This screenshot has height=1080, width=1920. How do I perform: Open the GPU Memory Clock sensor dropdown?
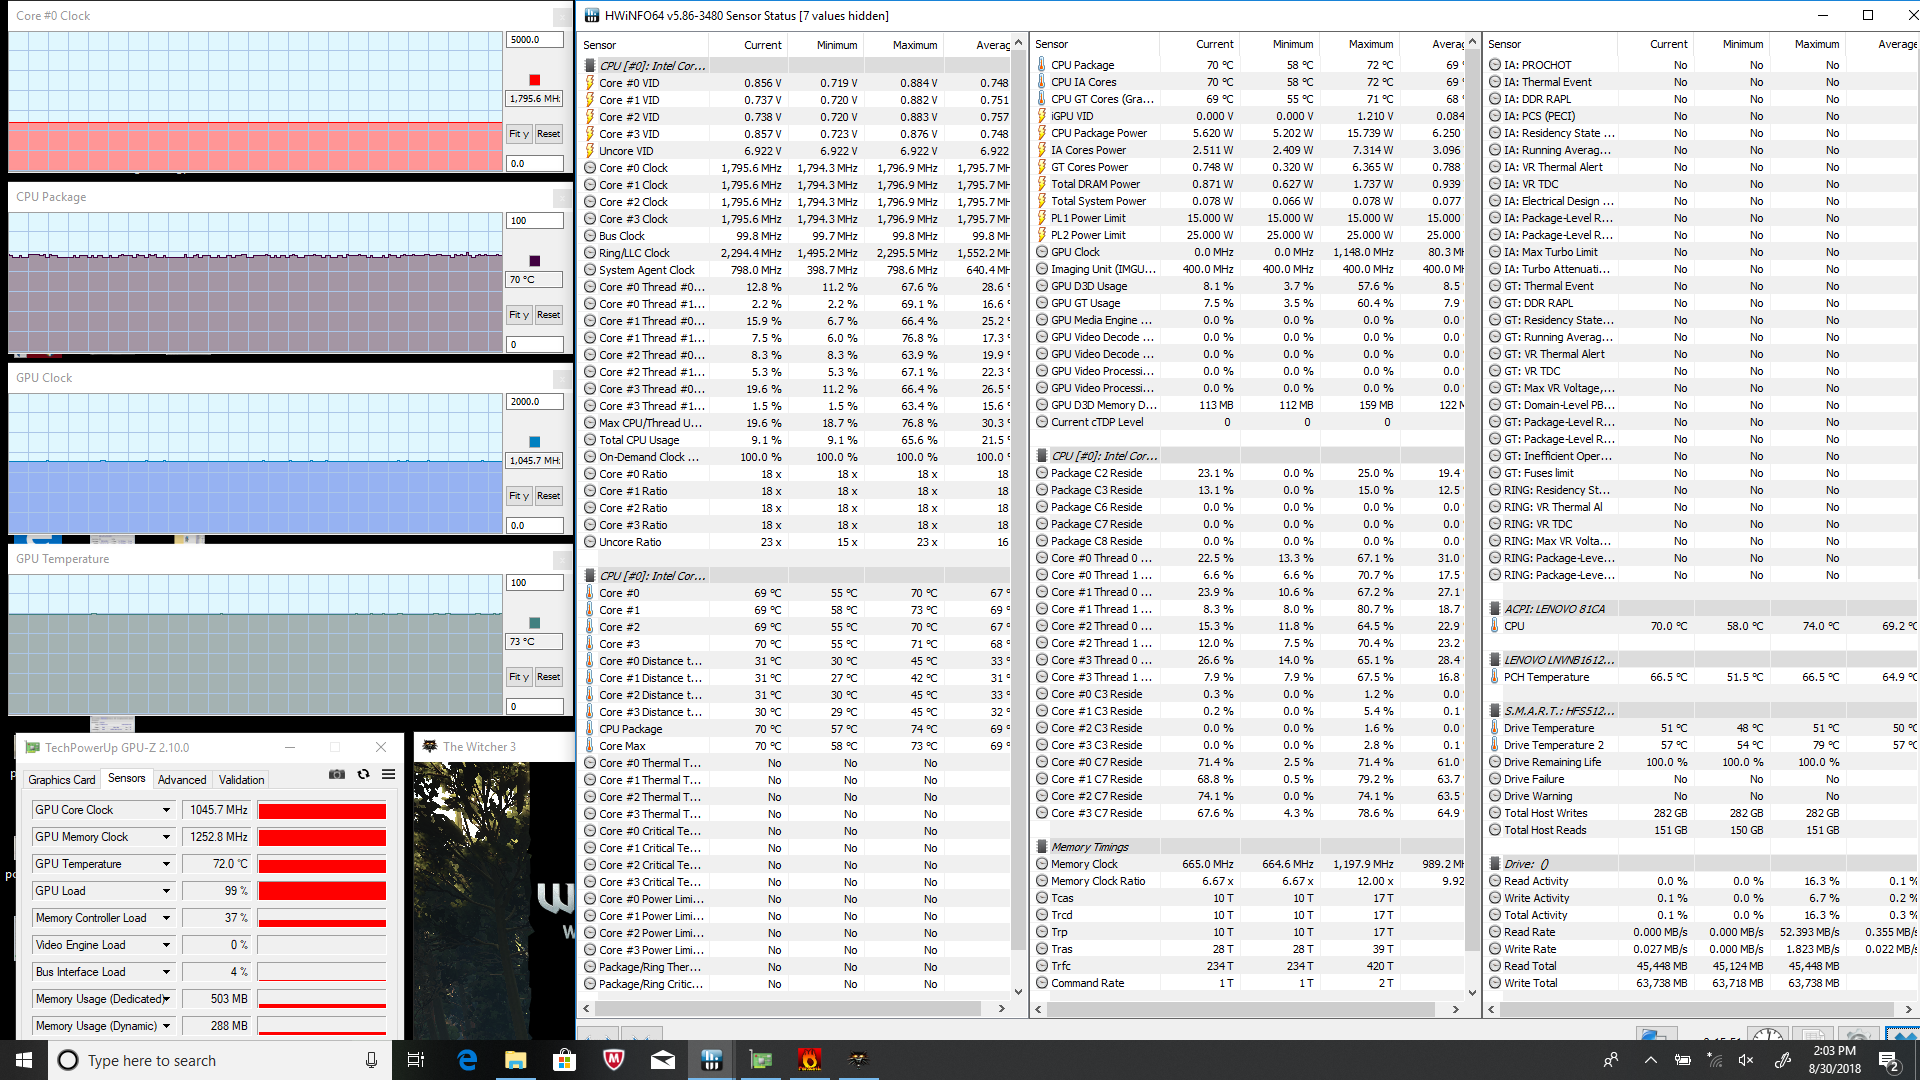pos(166,837)
